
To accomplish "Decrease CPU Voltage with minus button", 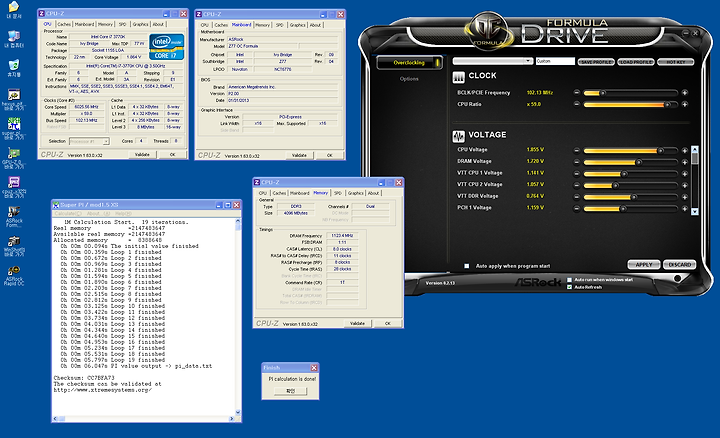I will click(577, 151).
